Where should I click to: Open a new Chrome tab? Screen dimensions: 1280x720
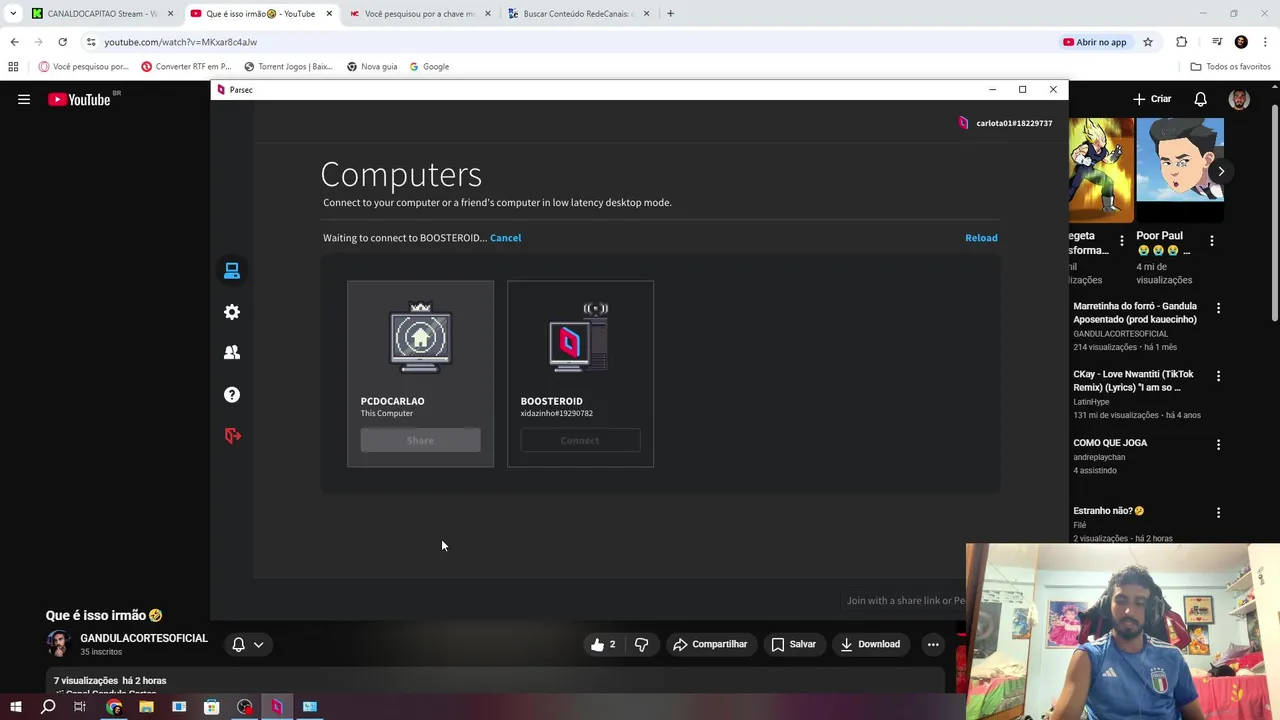pyautogui.click(x=670, y=14)
